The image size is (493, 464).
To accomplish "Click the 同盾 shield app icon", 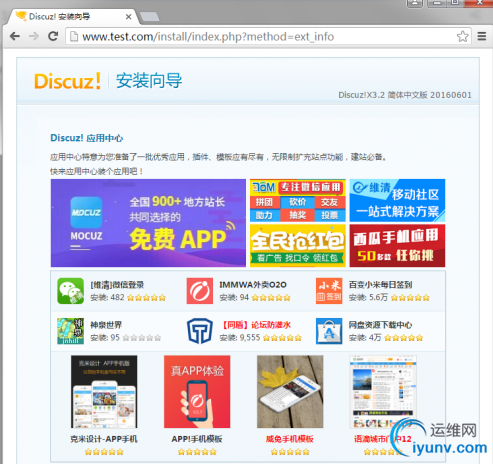I will tap(200, 331).
